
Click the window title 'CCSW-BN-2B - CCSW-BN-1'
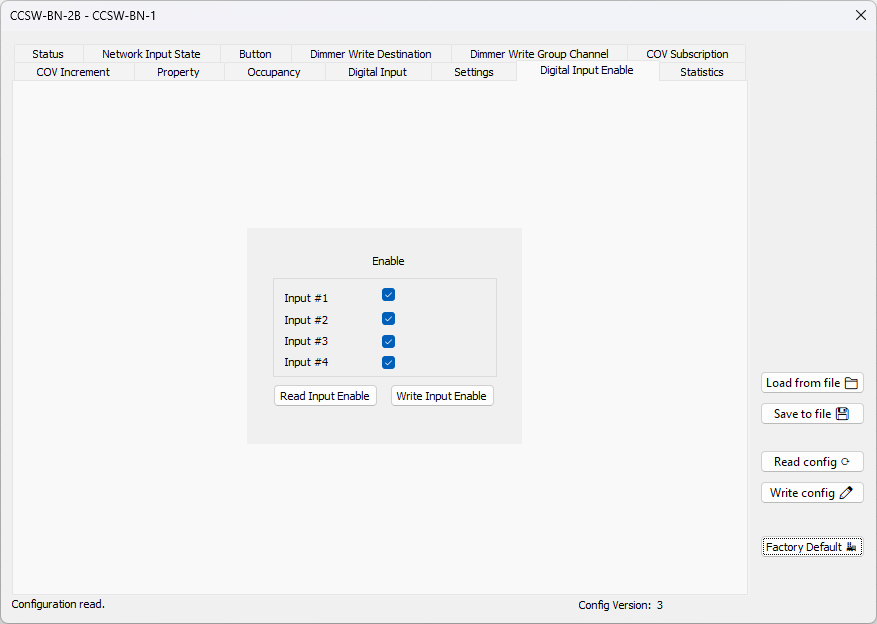coord(83,16)
